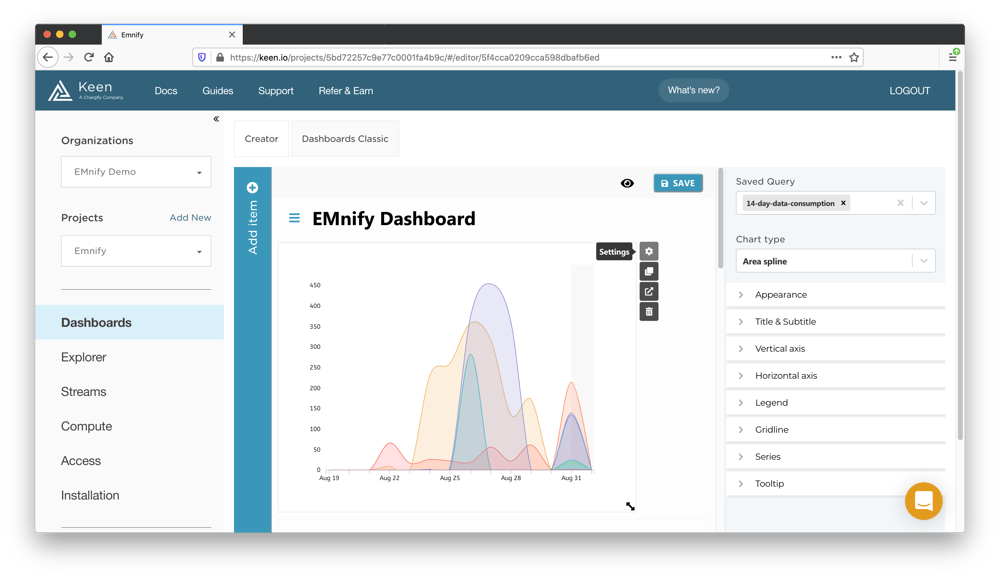Click the plus Add item icon
This screenshot has height=579, width=1000.
pyautogui.click(x=253, y=187)
